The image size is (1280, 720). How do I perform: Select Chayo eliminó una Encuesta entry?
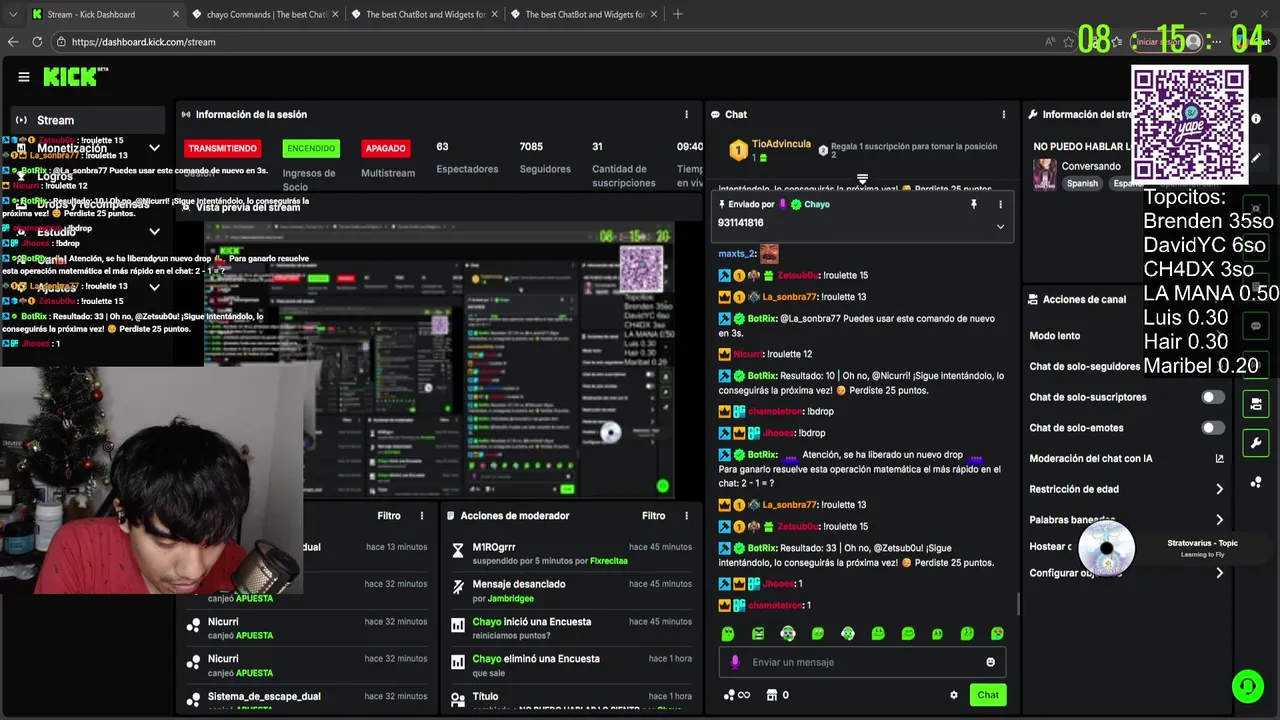(570, 665)
